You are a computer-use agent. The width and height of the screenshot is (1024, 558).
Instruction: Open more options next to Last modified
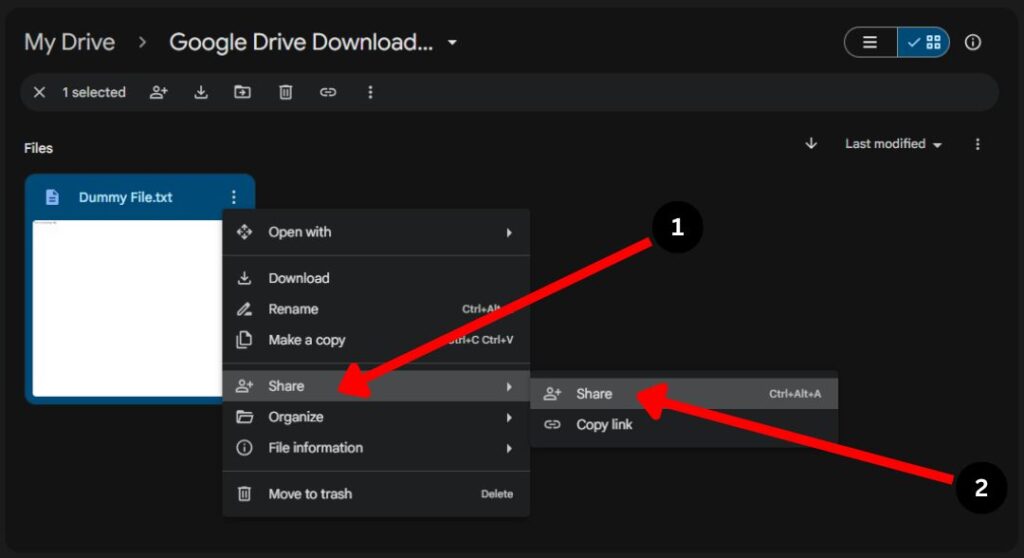(977, 144)
